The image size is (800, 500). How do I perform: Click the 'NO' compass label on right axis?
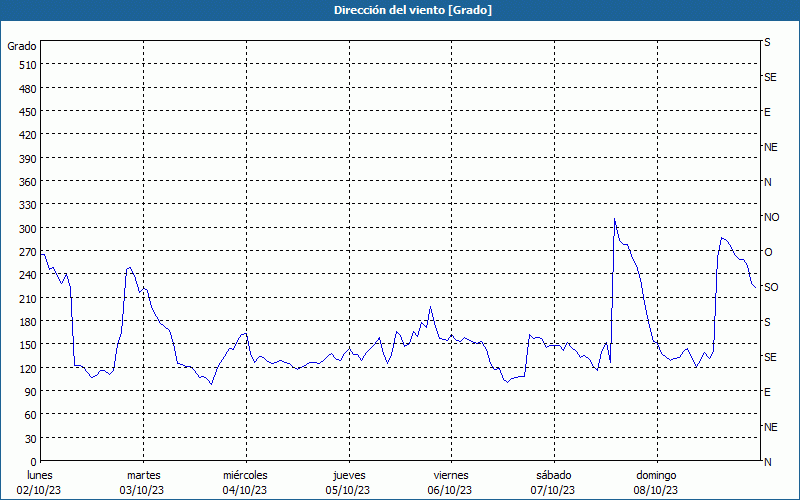click(x=771, y=217)
